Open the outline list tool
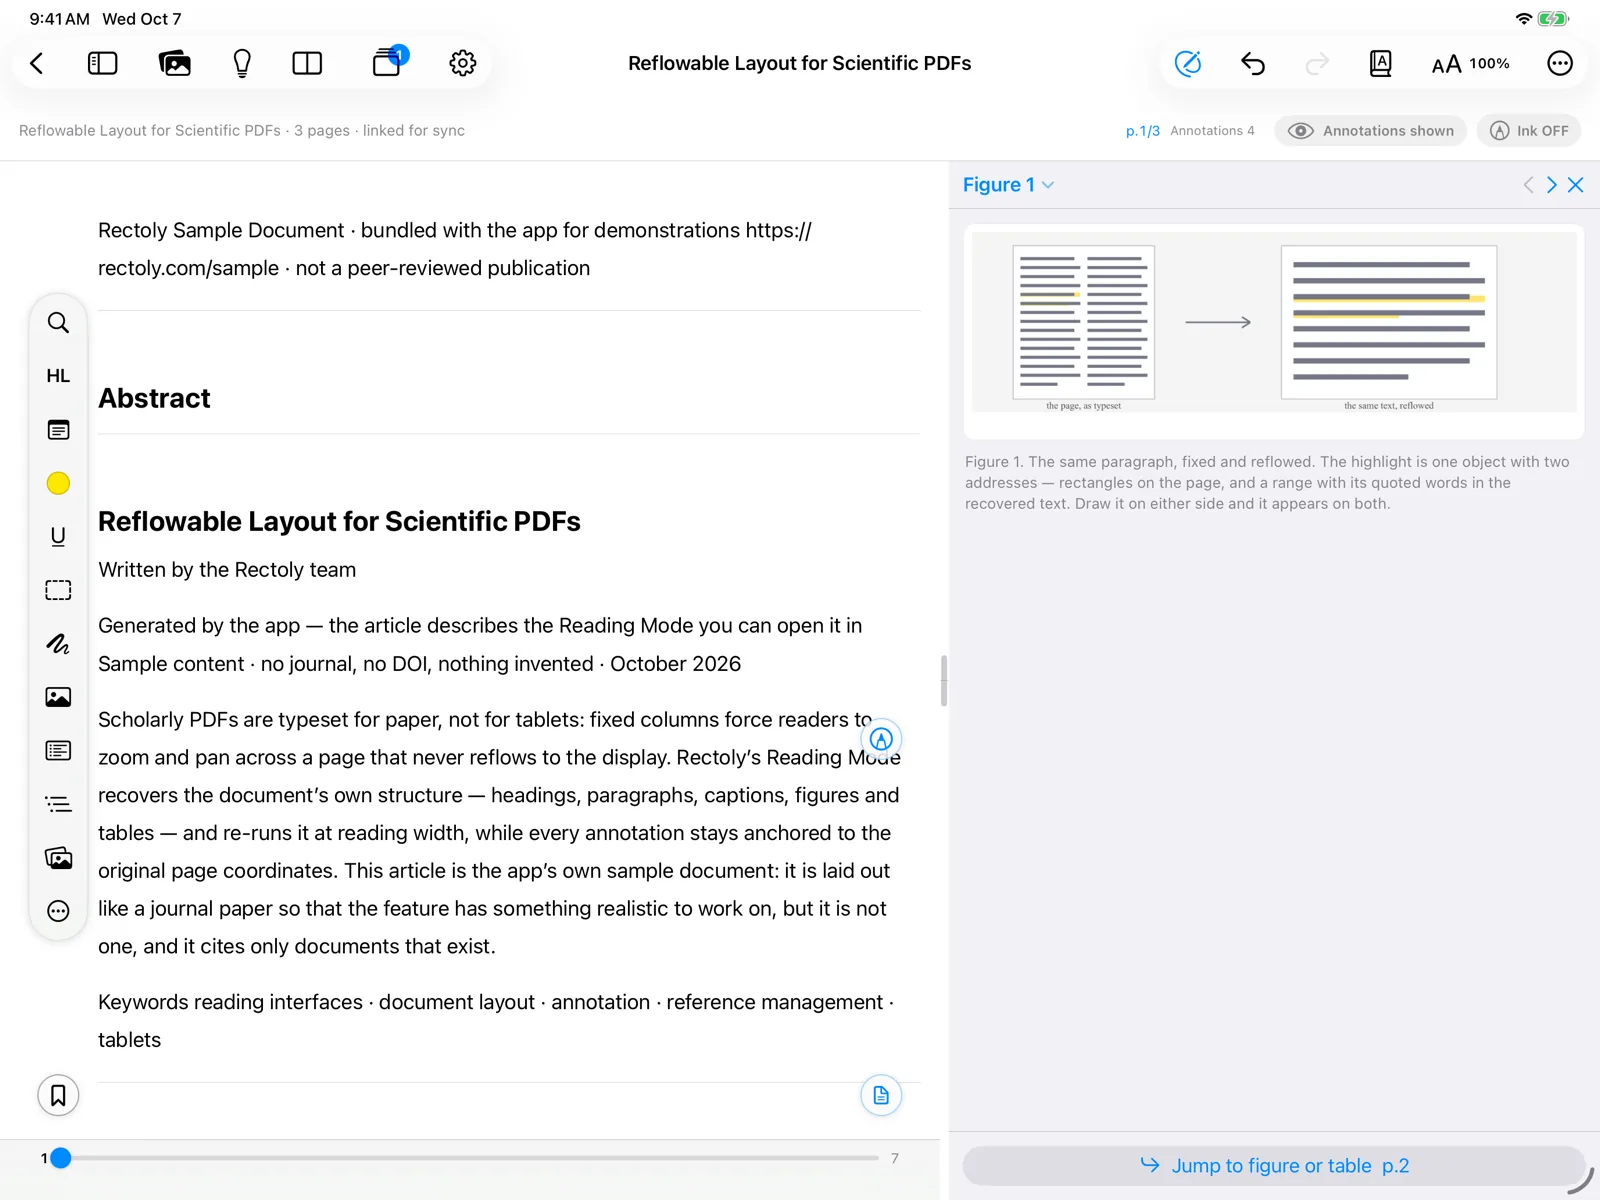The height and width of the screenshot is (1200, 1600). pos(58,804)
